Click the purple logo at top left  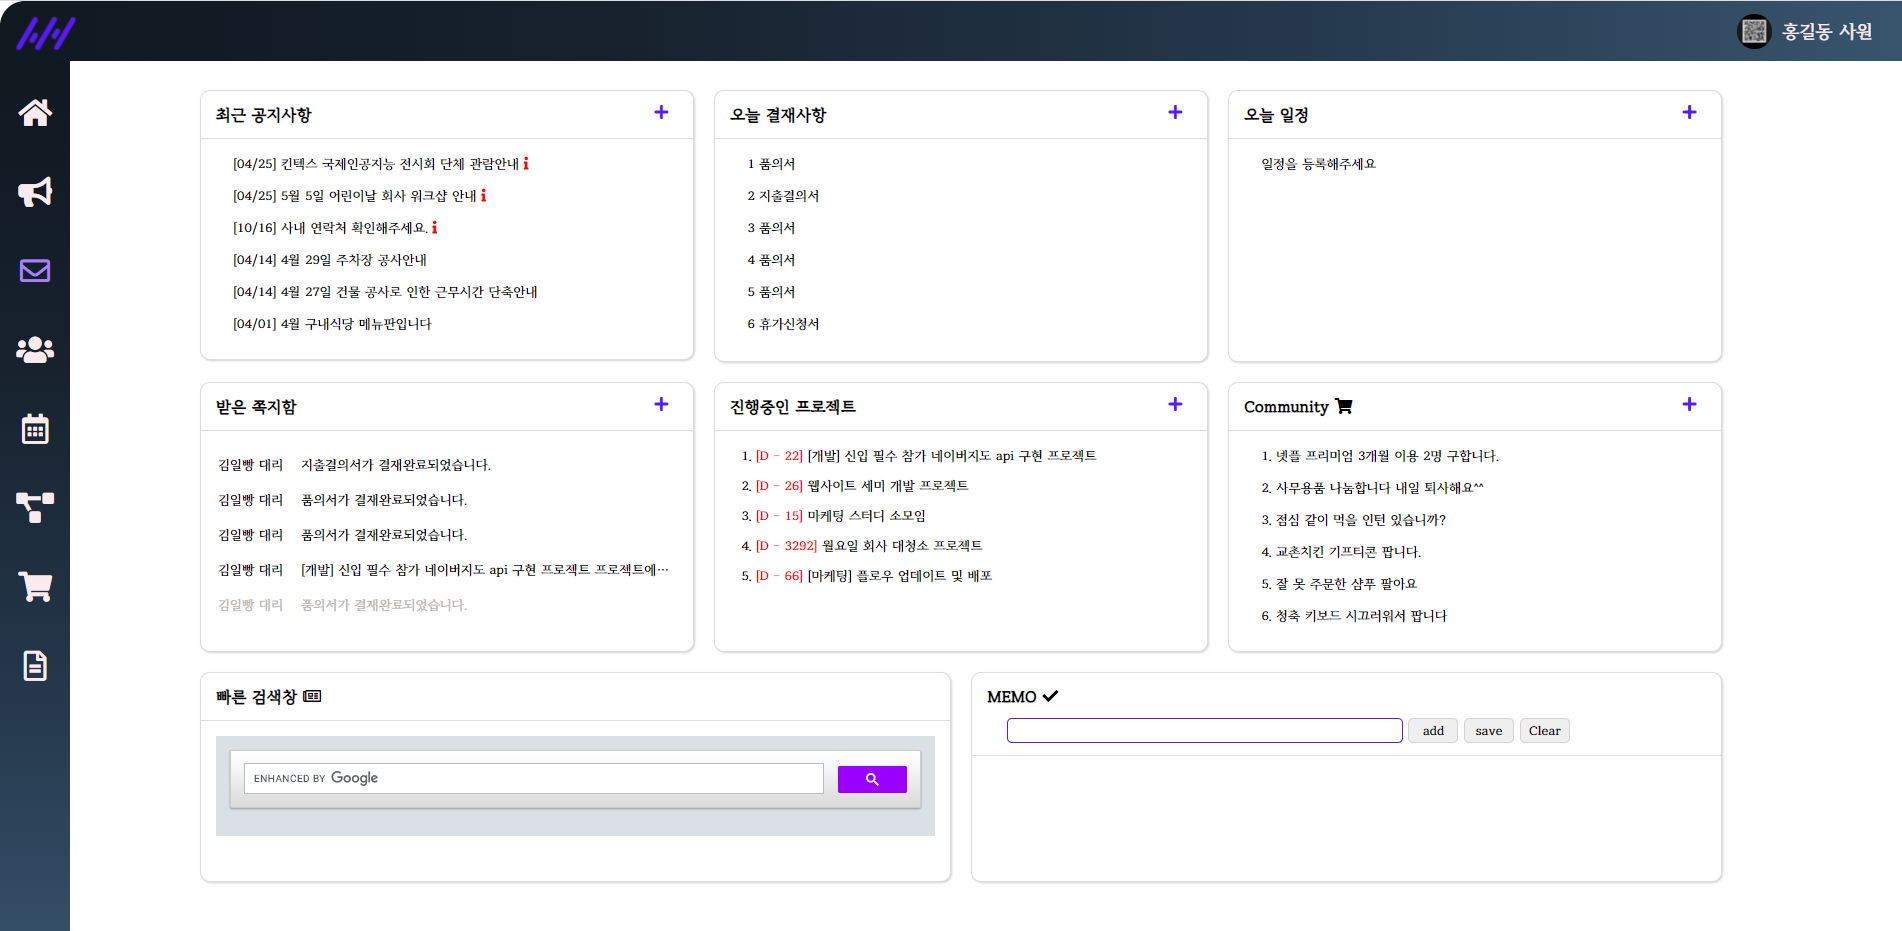click(46, 33)
